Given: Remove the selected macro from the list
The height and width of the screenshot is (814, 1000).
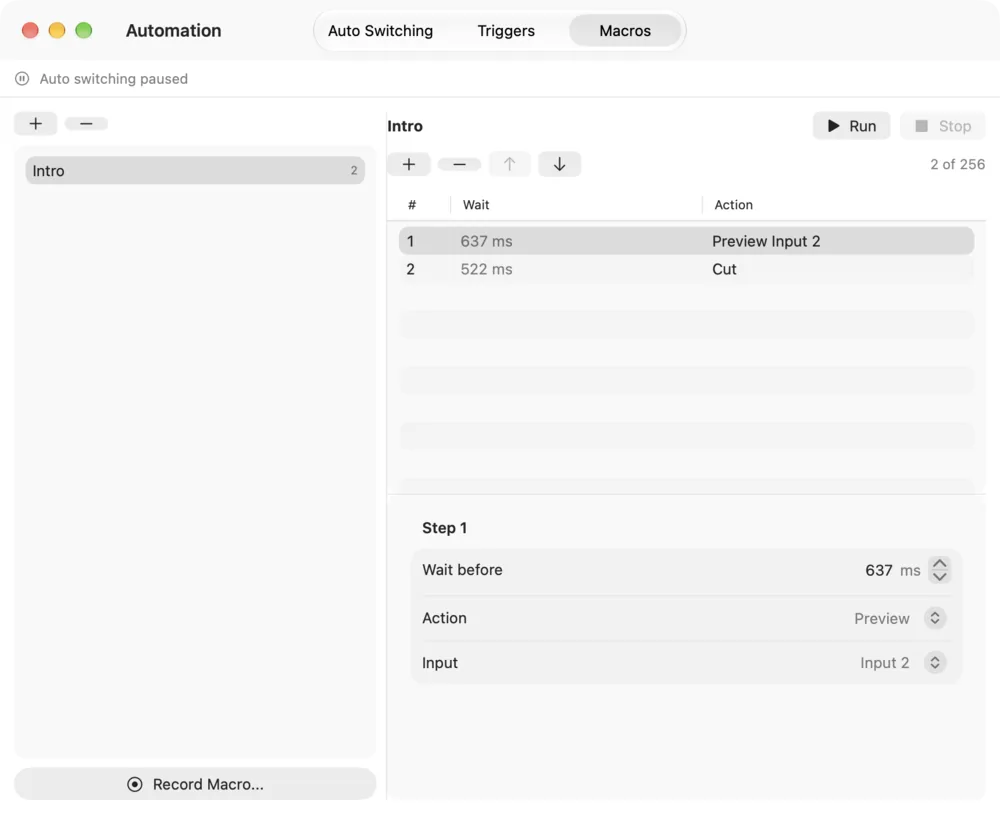Looking at the screenshot, I should pos(86,124).
